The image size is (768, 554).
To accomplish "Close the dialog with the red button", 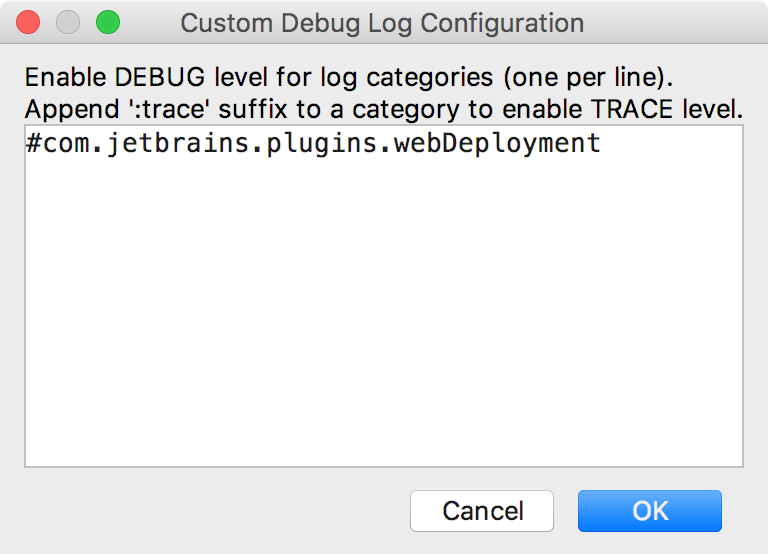I will (29, 22).
